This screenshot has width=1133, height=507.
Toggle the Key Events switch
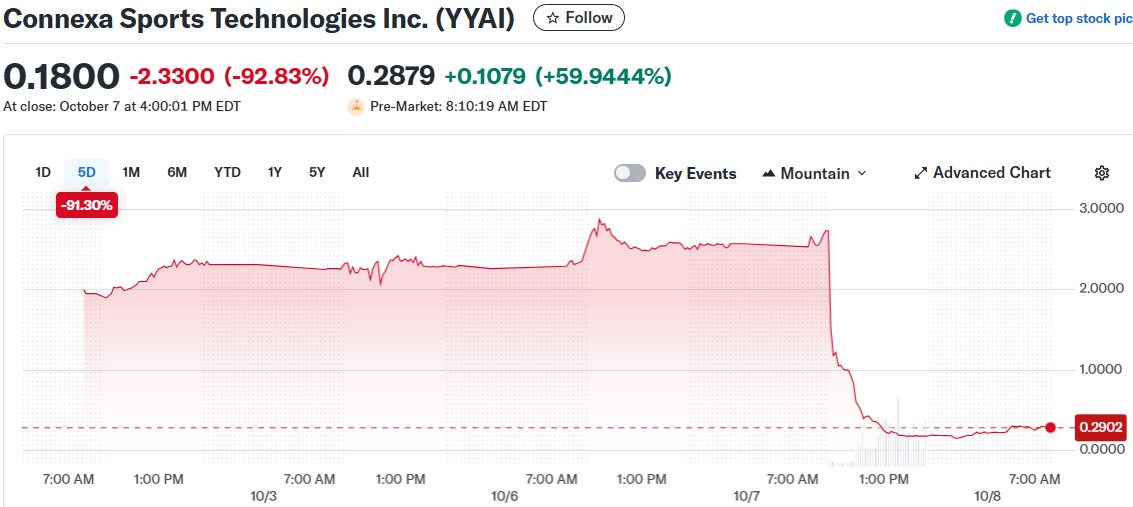630,173
